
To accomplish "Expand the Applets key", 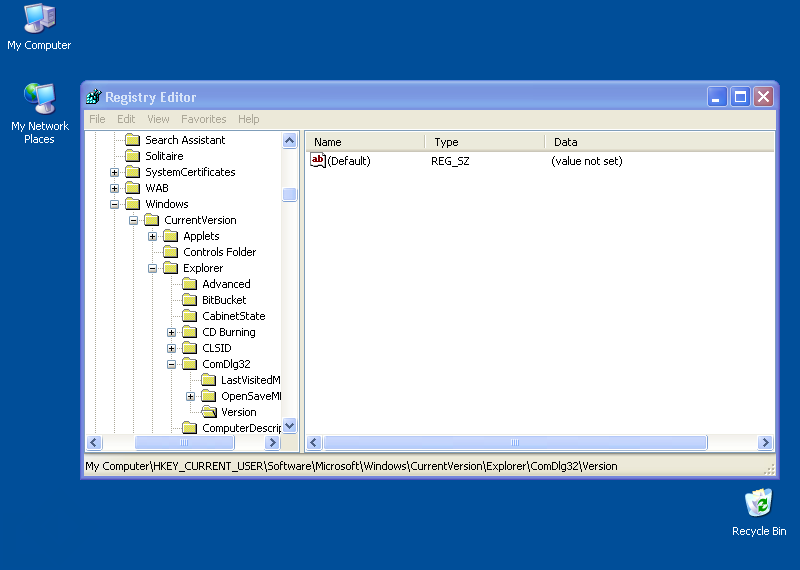I will click(152, 236).
